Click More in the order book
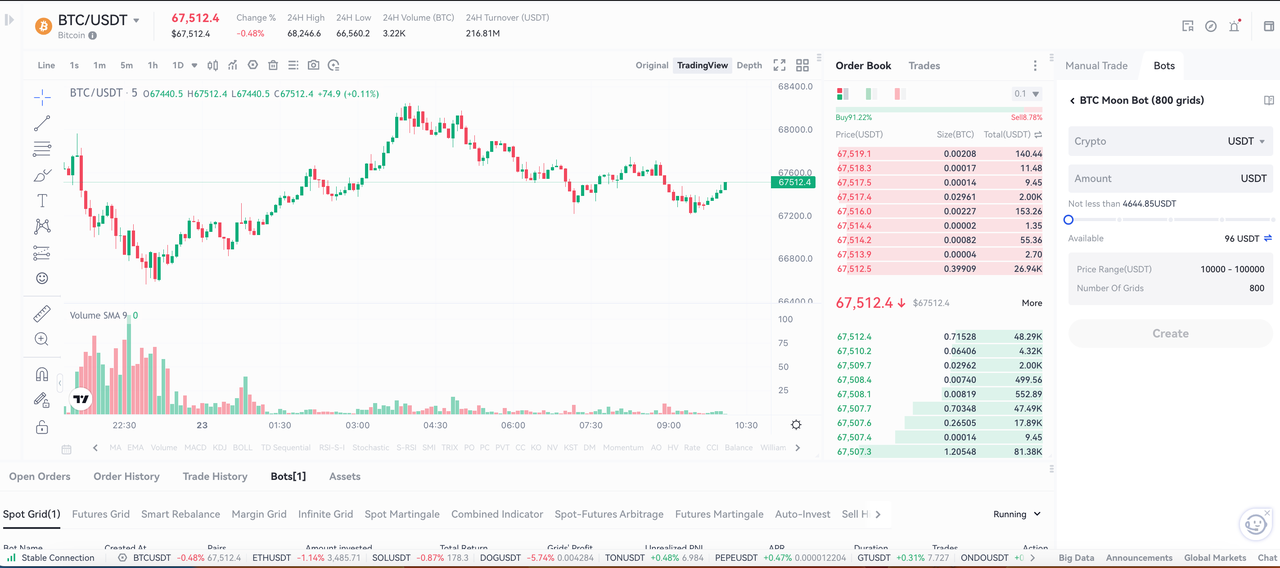The height and width of the screenshot is (568, 1280). (x=1031, y=303)
